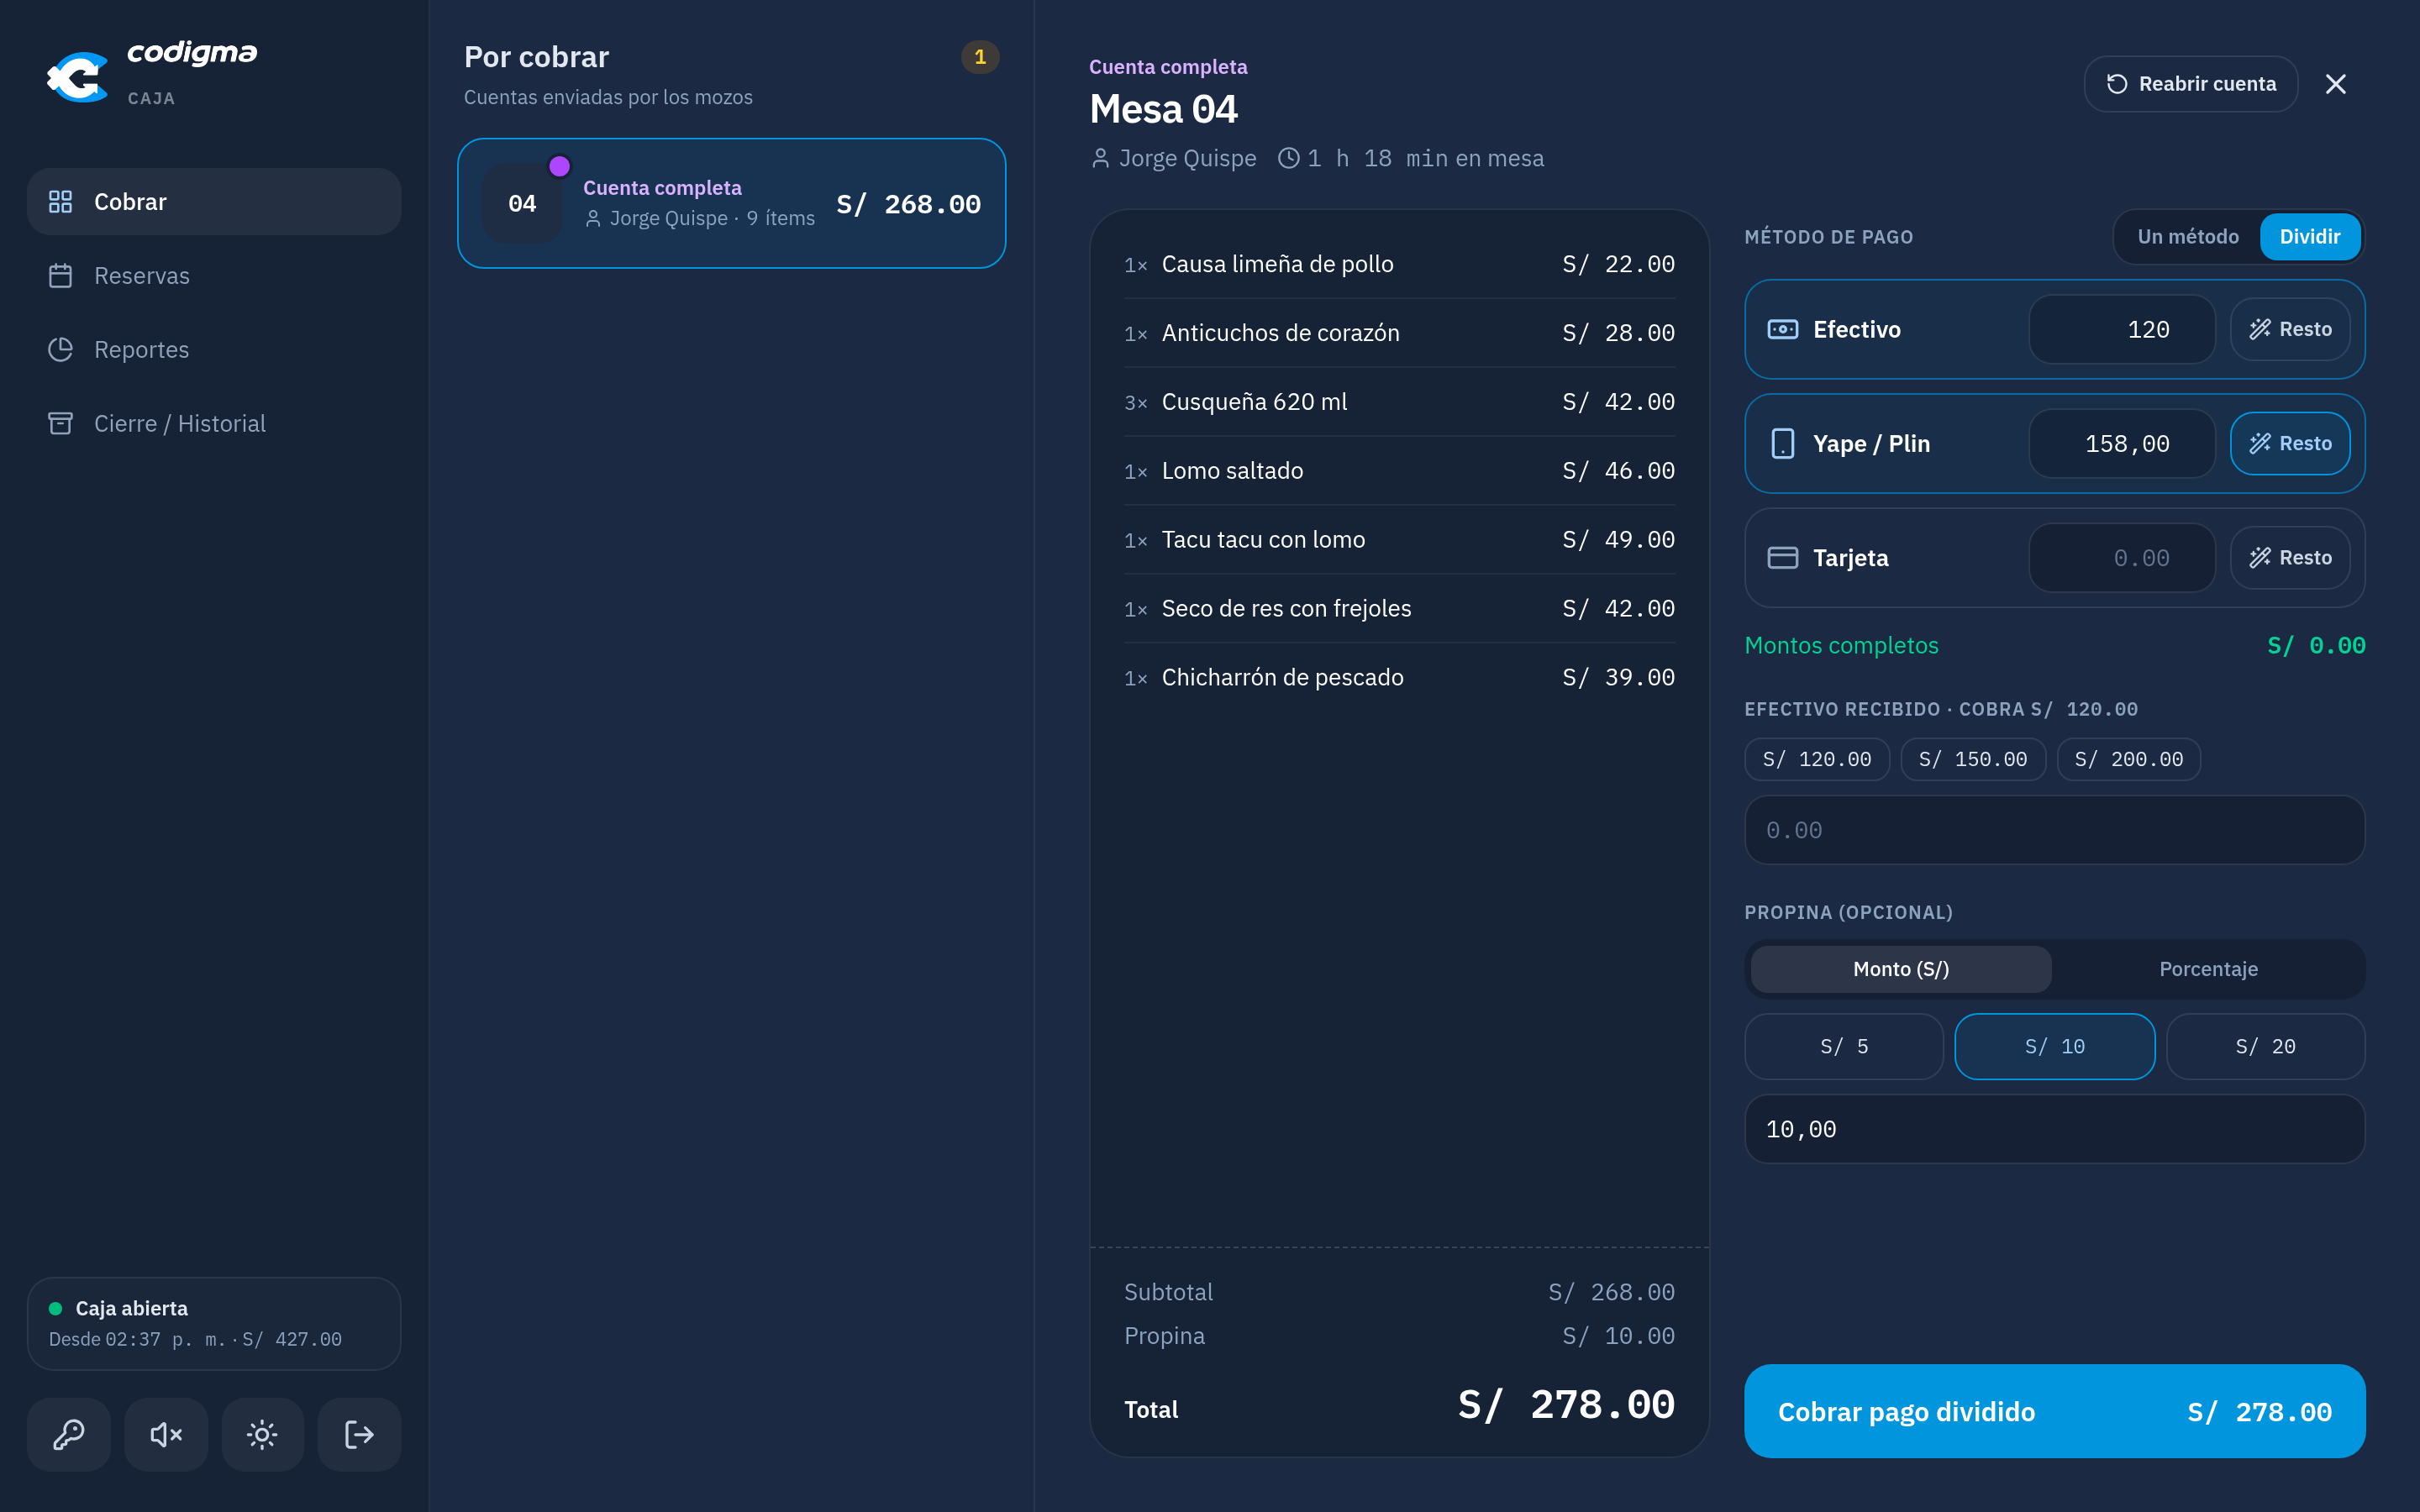The image size is (2420, 1512).
Task: Click the Codigma logo
Action: click(x=152, y=73)
